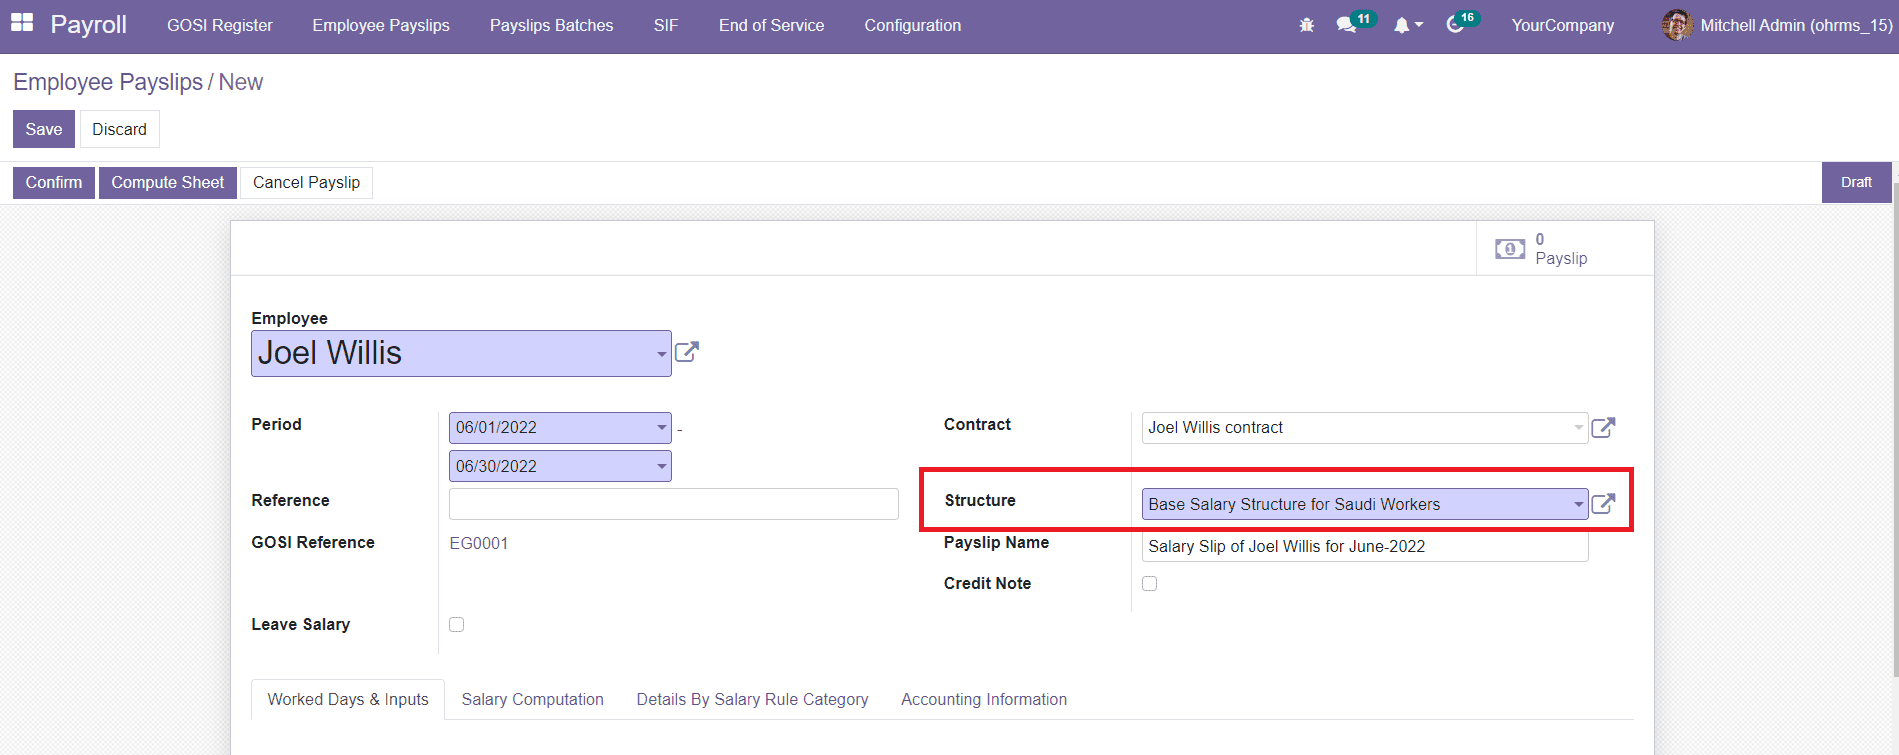Screen dimensions: 1899x755
Task: Click the Compute Sheet button
Action: pyautogui.click(x=167, y=183)
